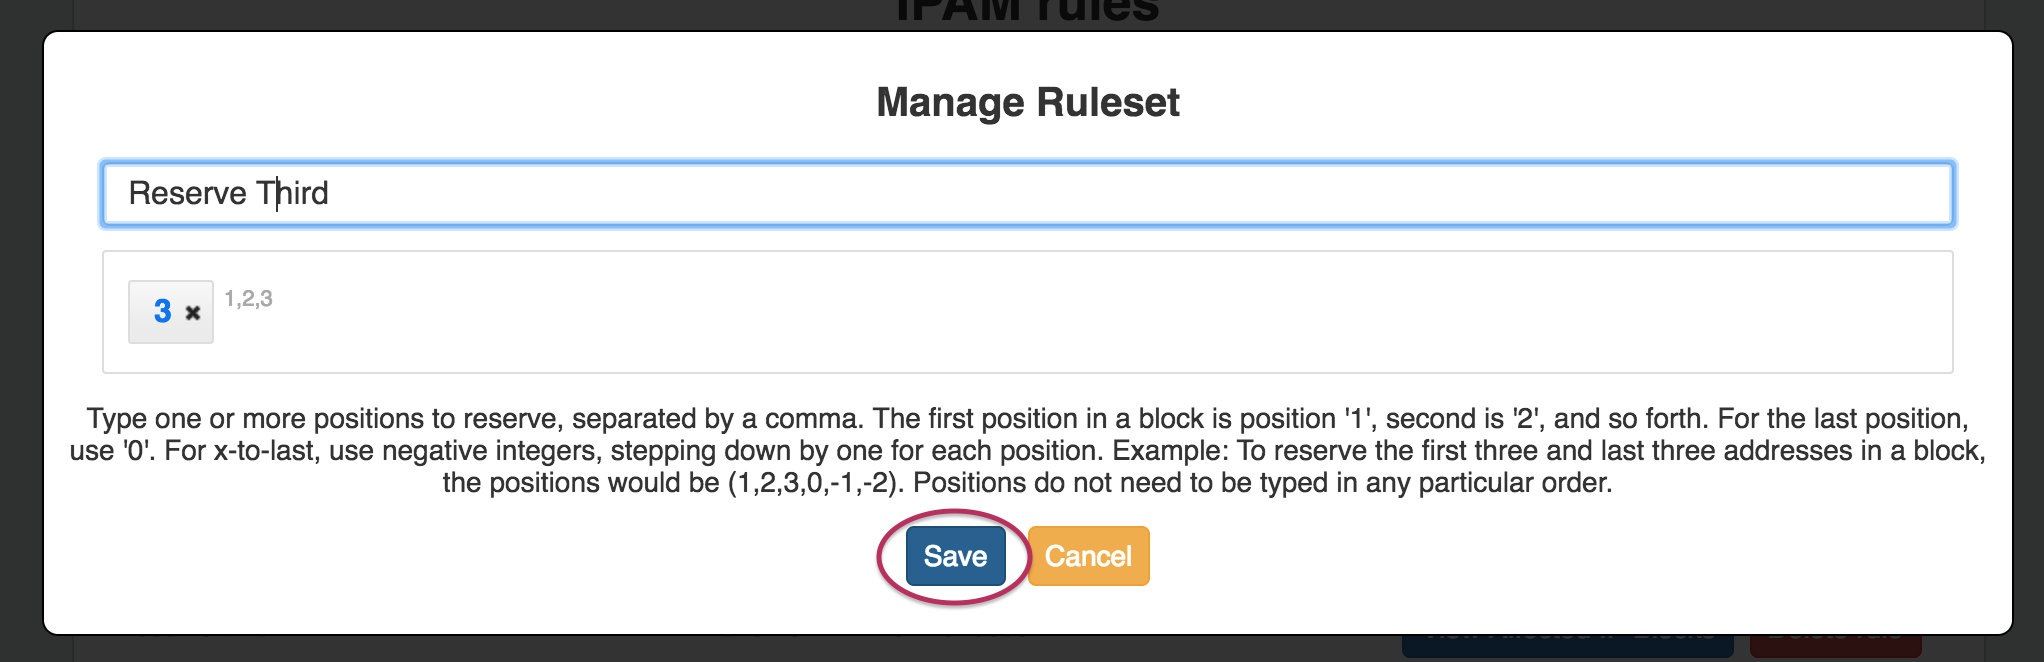Click dark backdrop right of the dialog
2044x662 pixels.
click(2028, 330)
